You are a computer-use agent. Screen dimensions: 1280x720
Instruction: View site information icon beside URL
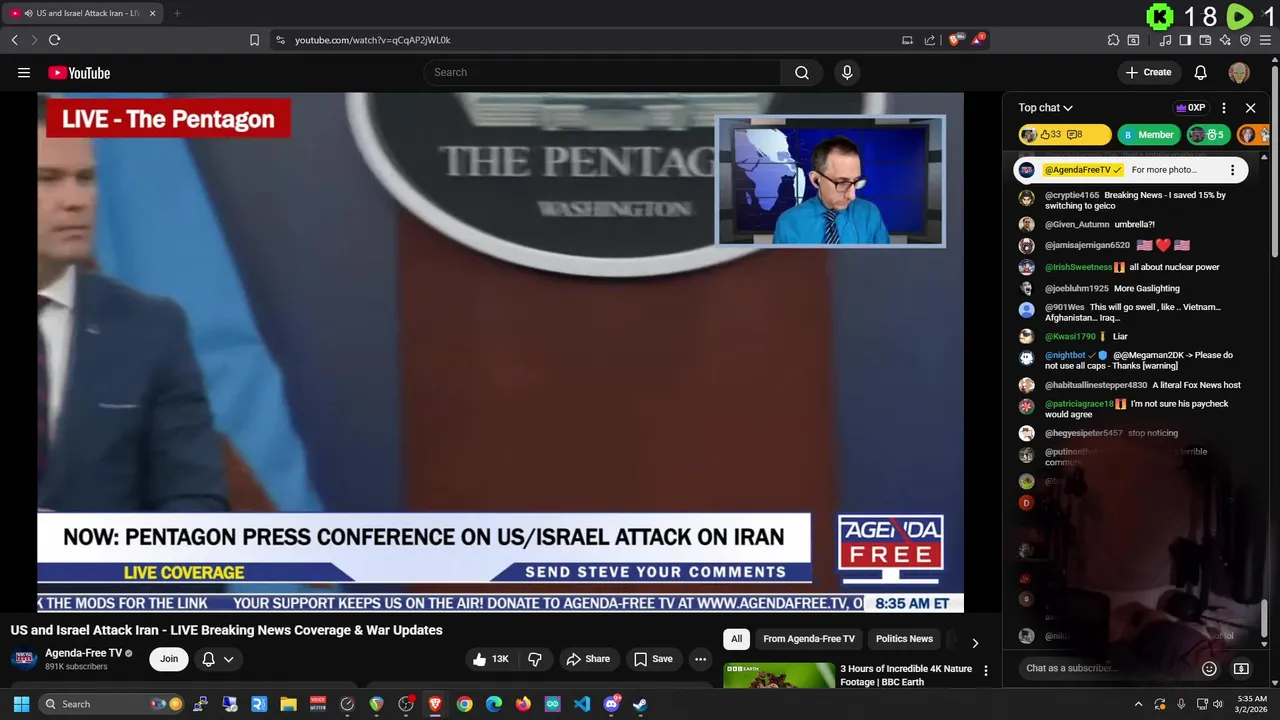[x=280, y=40]
